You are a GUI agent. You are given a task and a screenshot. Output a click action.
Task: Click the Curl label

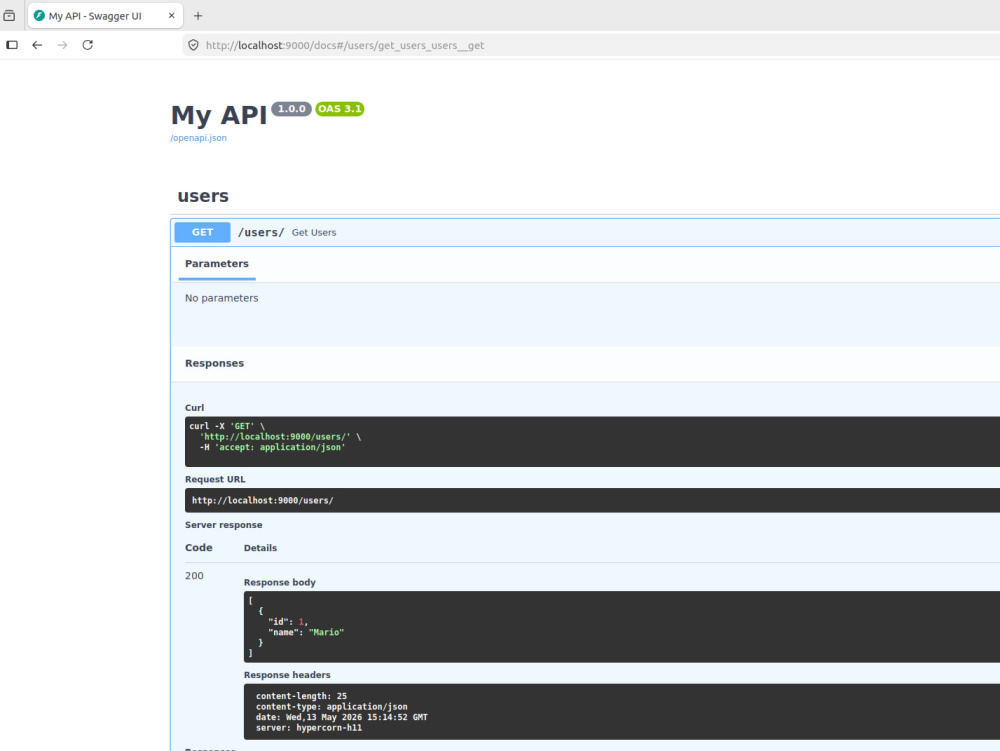click(195, 408)
